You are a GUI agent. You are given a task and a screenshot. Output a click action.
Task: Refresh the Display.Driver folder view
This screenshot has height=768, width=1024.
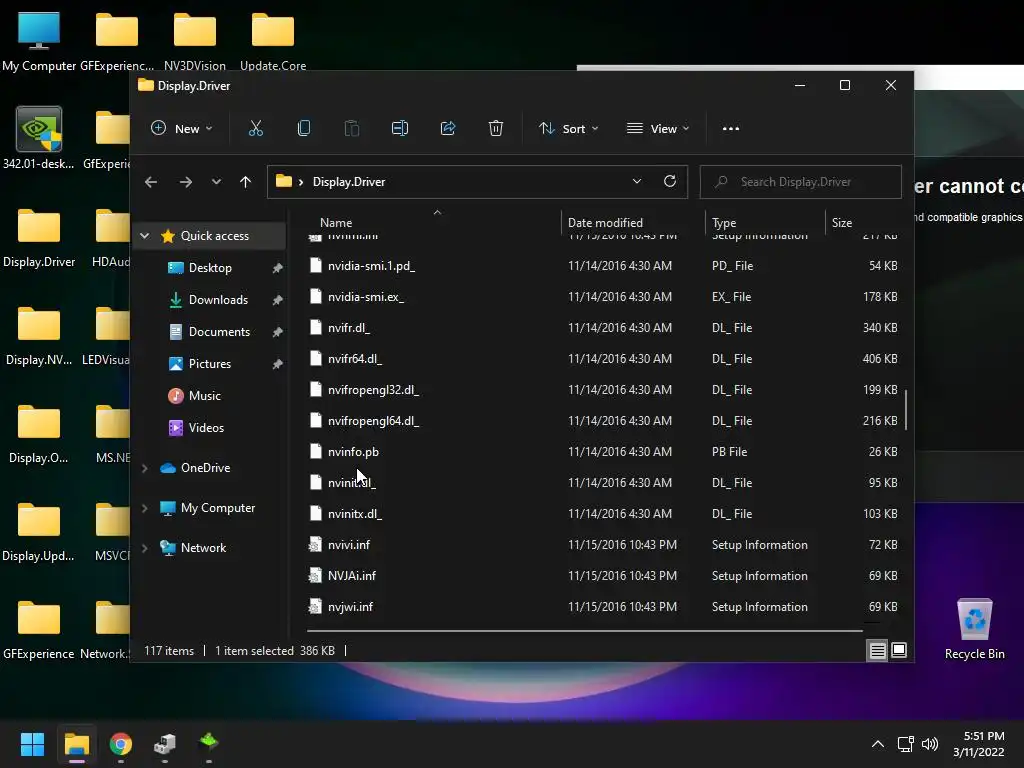click(670, 182)
